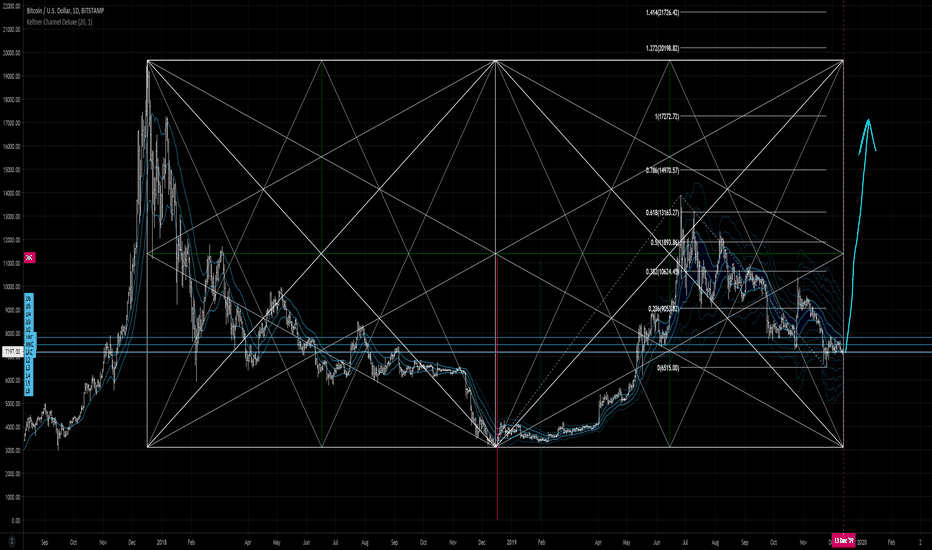The height and width of the screenshot is (550, 932).
Task: Click the 20000.00 price axis label
Action: (x=11, y=53)
